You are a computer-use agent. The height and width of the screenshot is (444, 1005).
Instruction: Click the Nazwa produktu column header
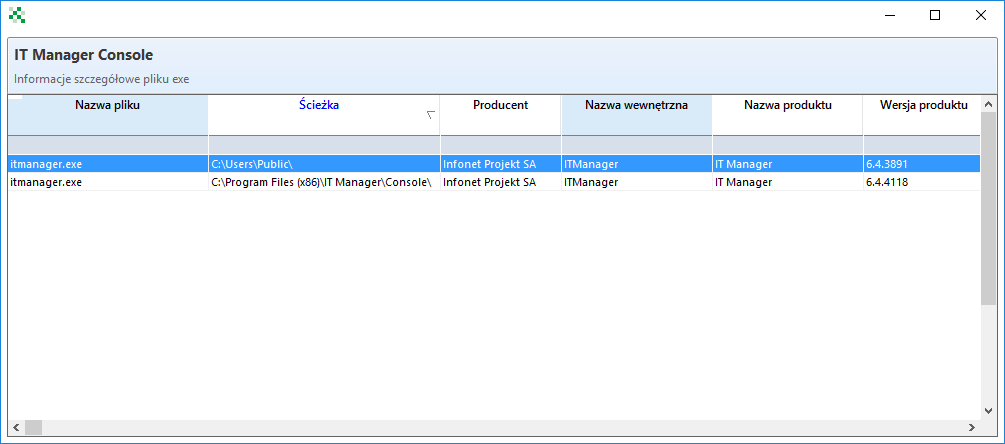point(787,115)
